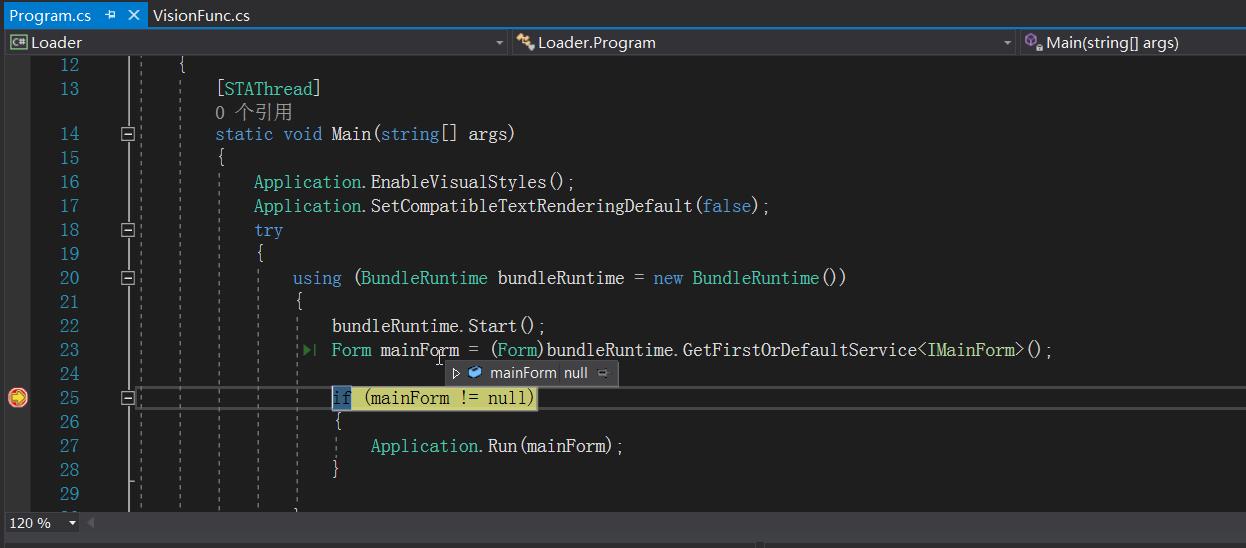Screen dimensions: 1246x548
Task: Remove the breakpoint at line 25
Action: pos(17,398)
